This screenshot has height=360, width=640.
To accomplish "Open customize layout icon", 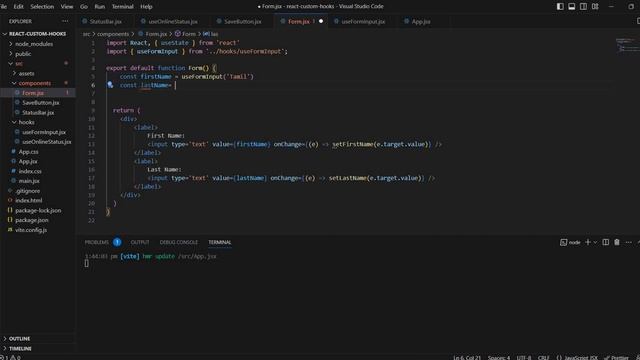I will pyautogui.click(x=596, y=7).
